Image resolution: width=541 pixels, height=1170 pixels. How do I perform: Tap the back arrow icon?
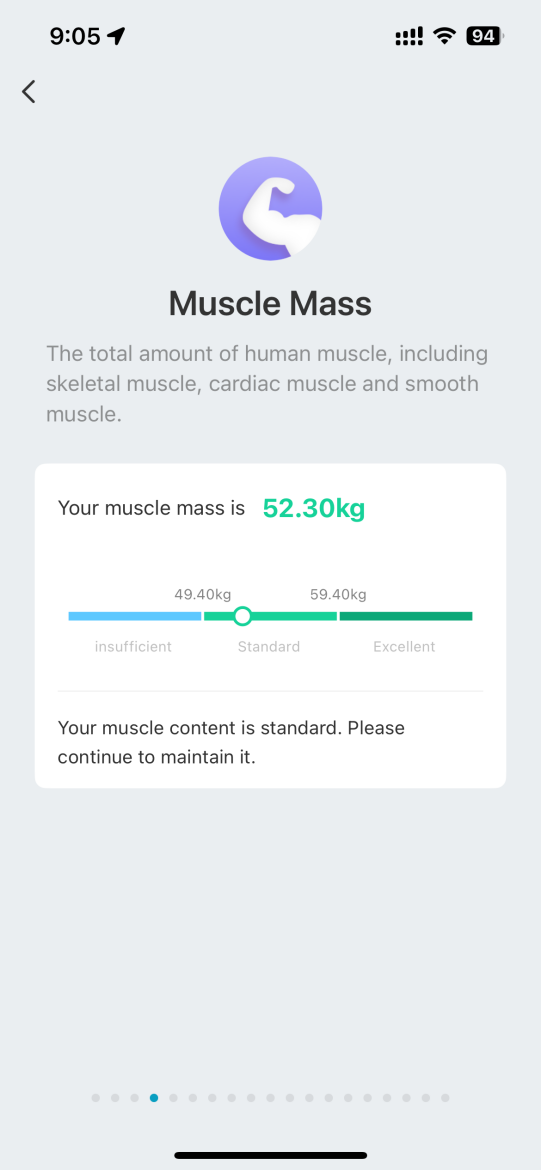pyautogui.click(x=28, y=92)
